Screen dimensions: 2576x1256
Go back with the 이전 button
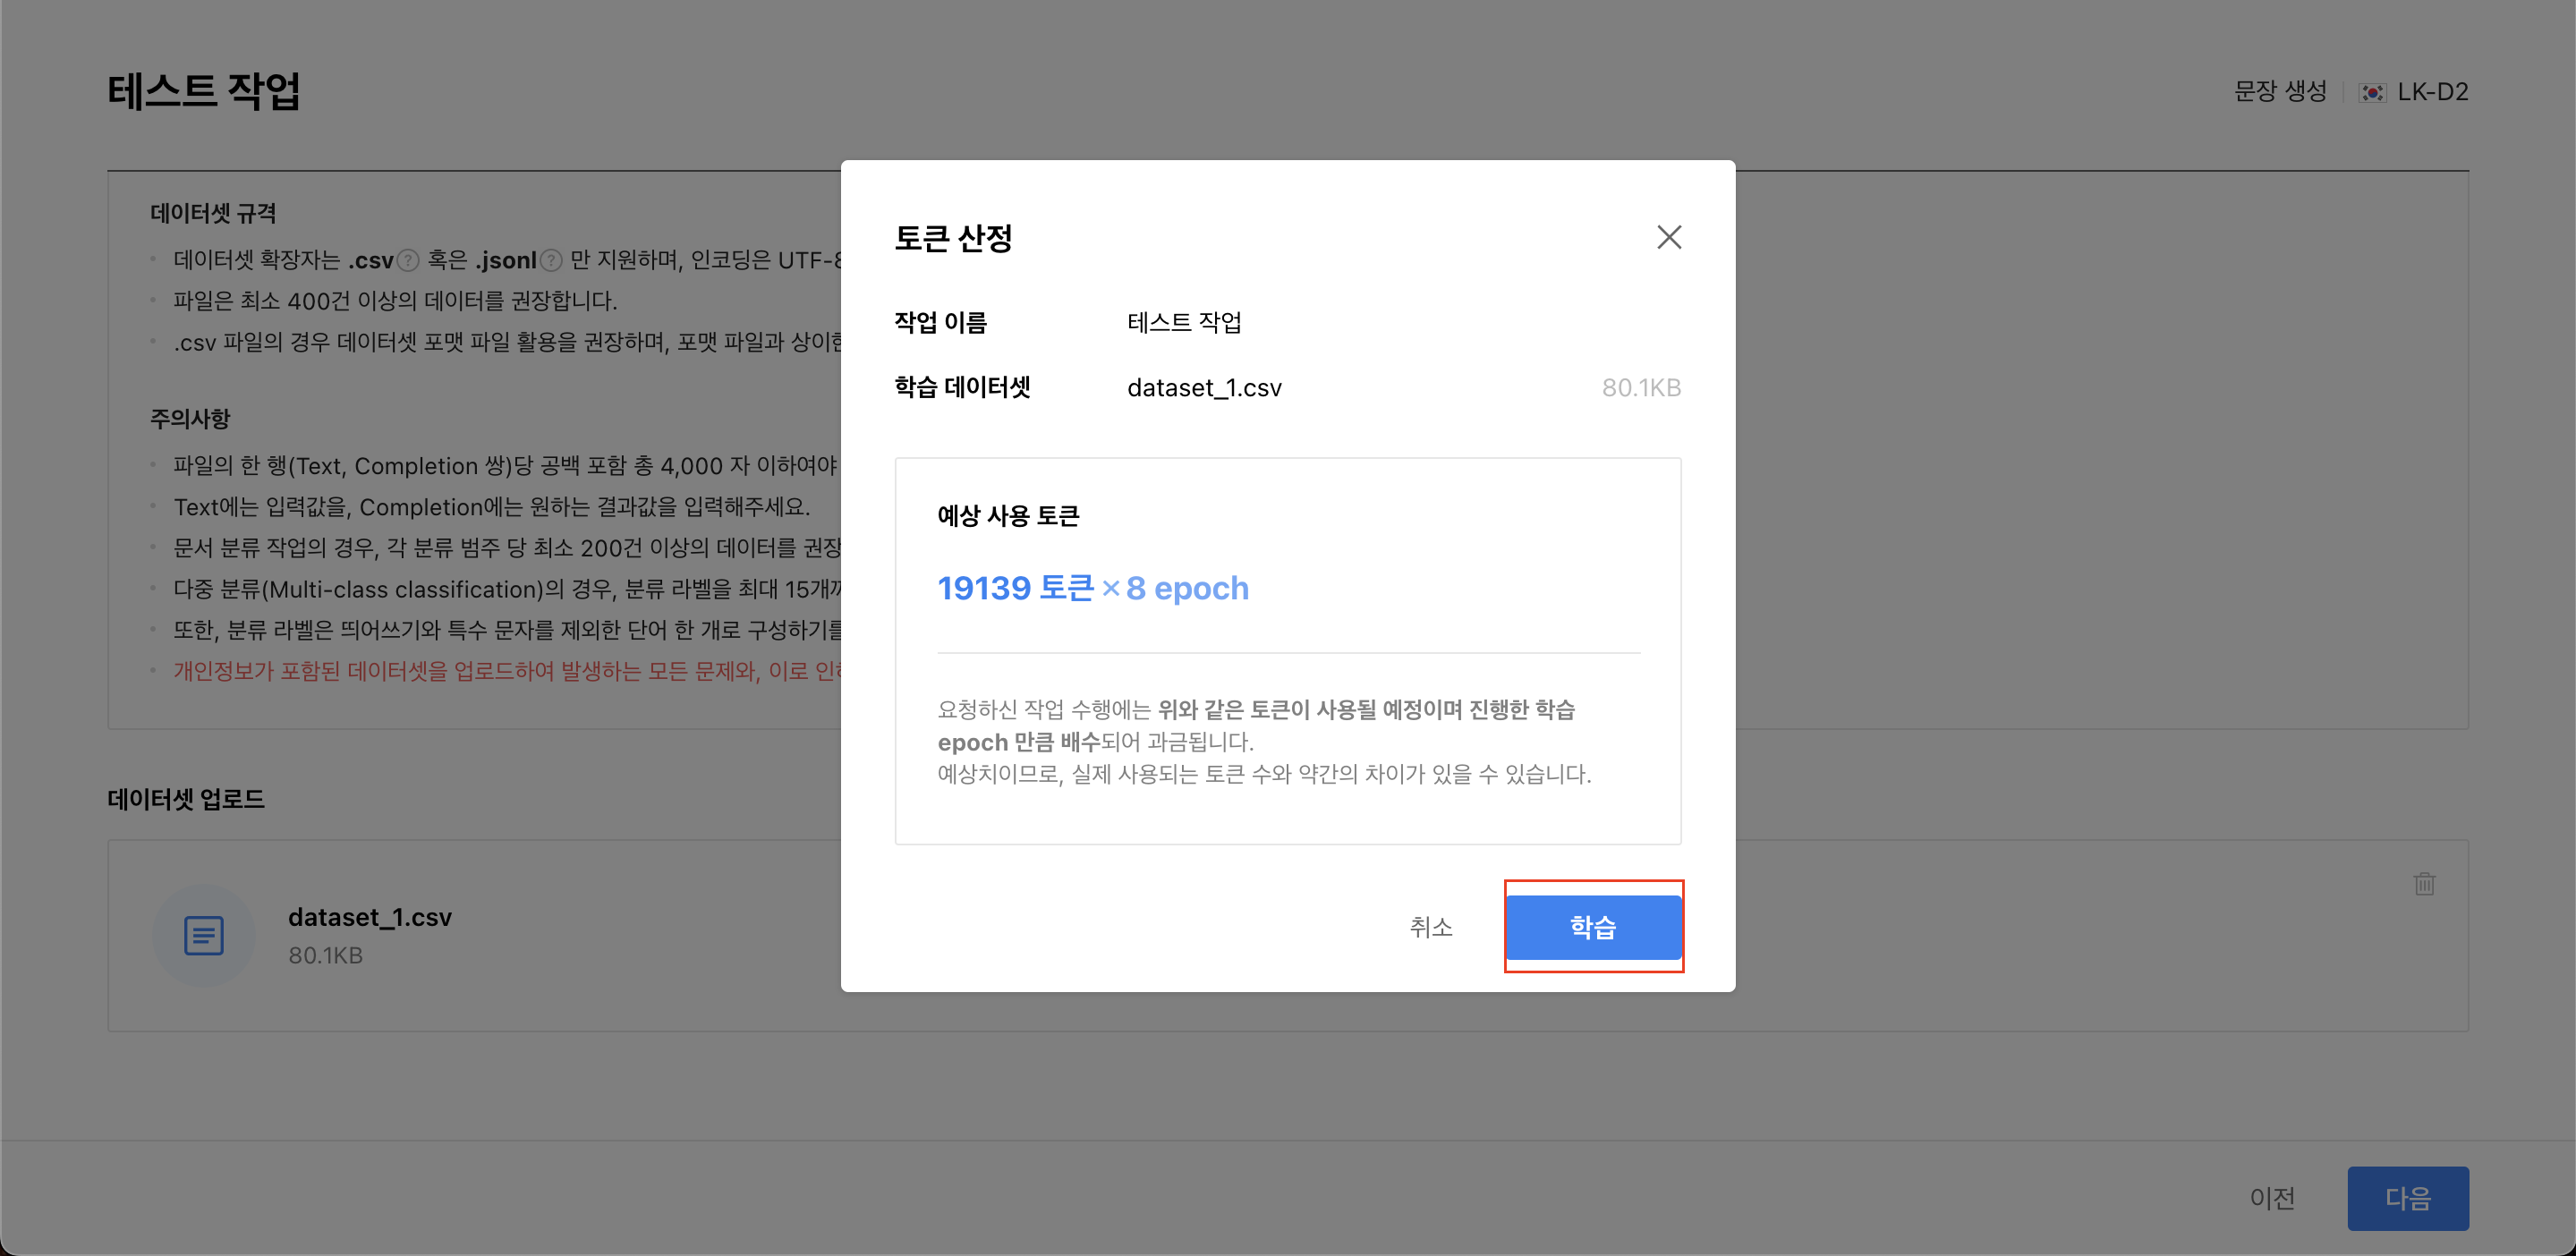coord(2271,1197)
